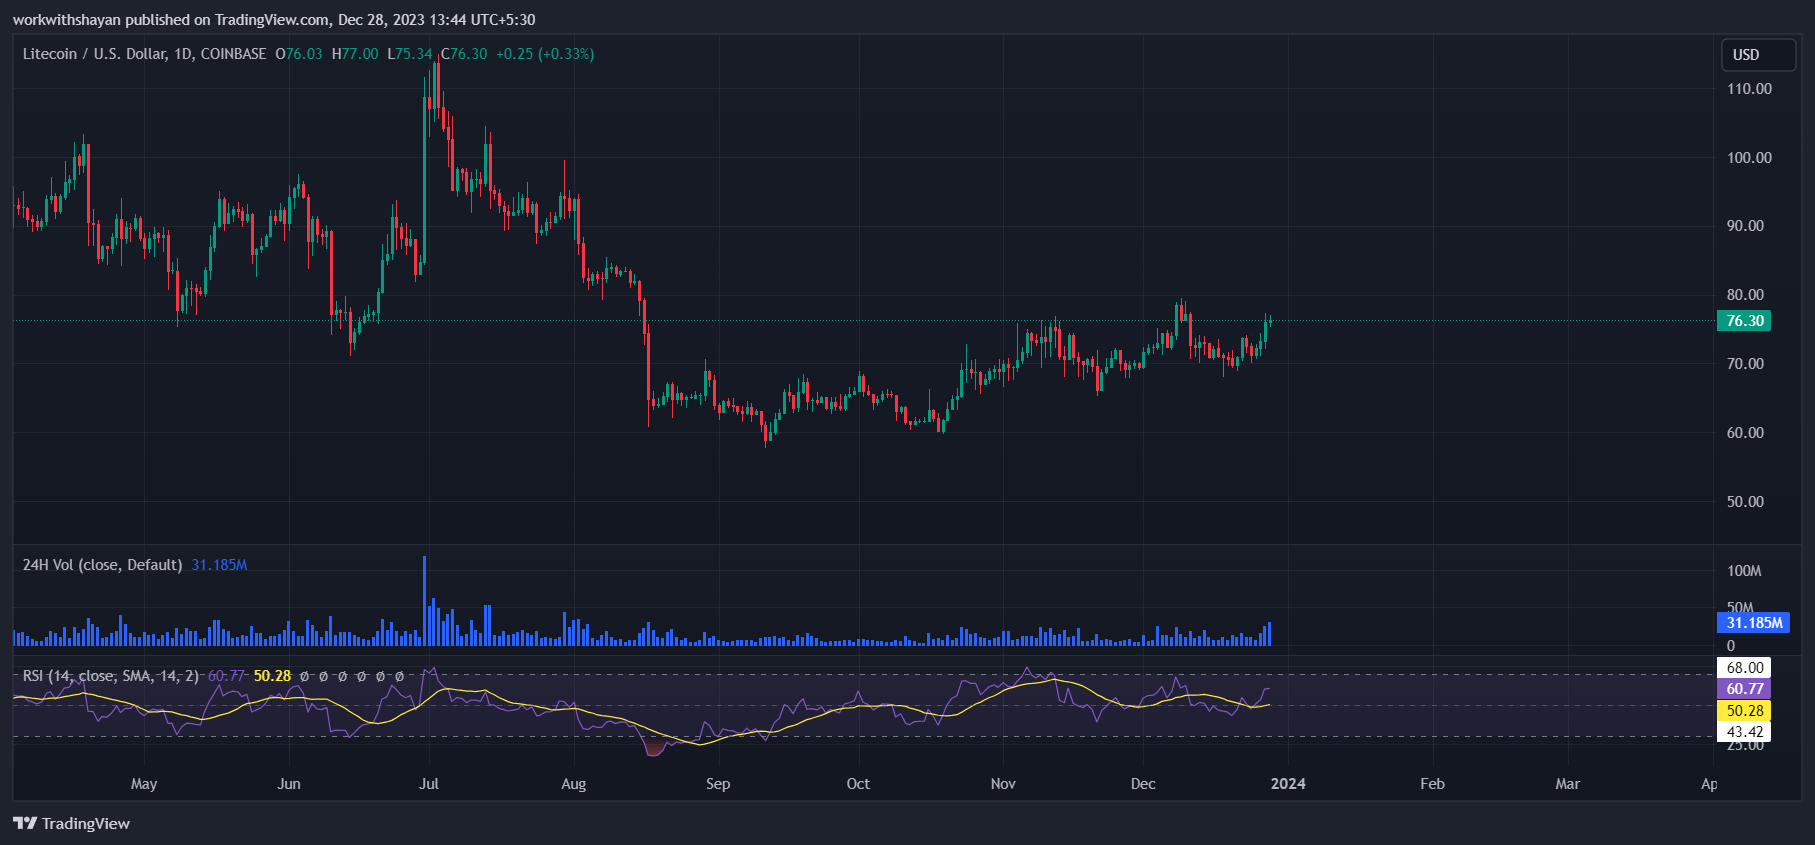Click the 100.00 price axis label
Viewport: 1815px width, 845px height.
[1749, 158]
